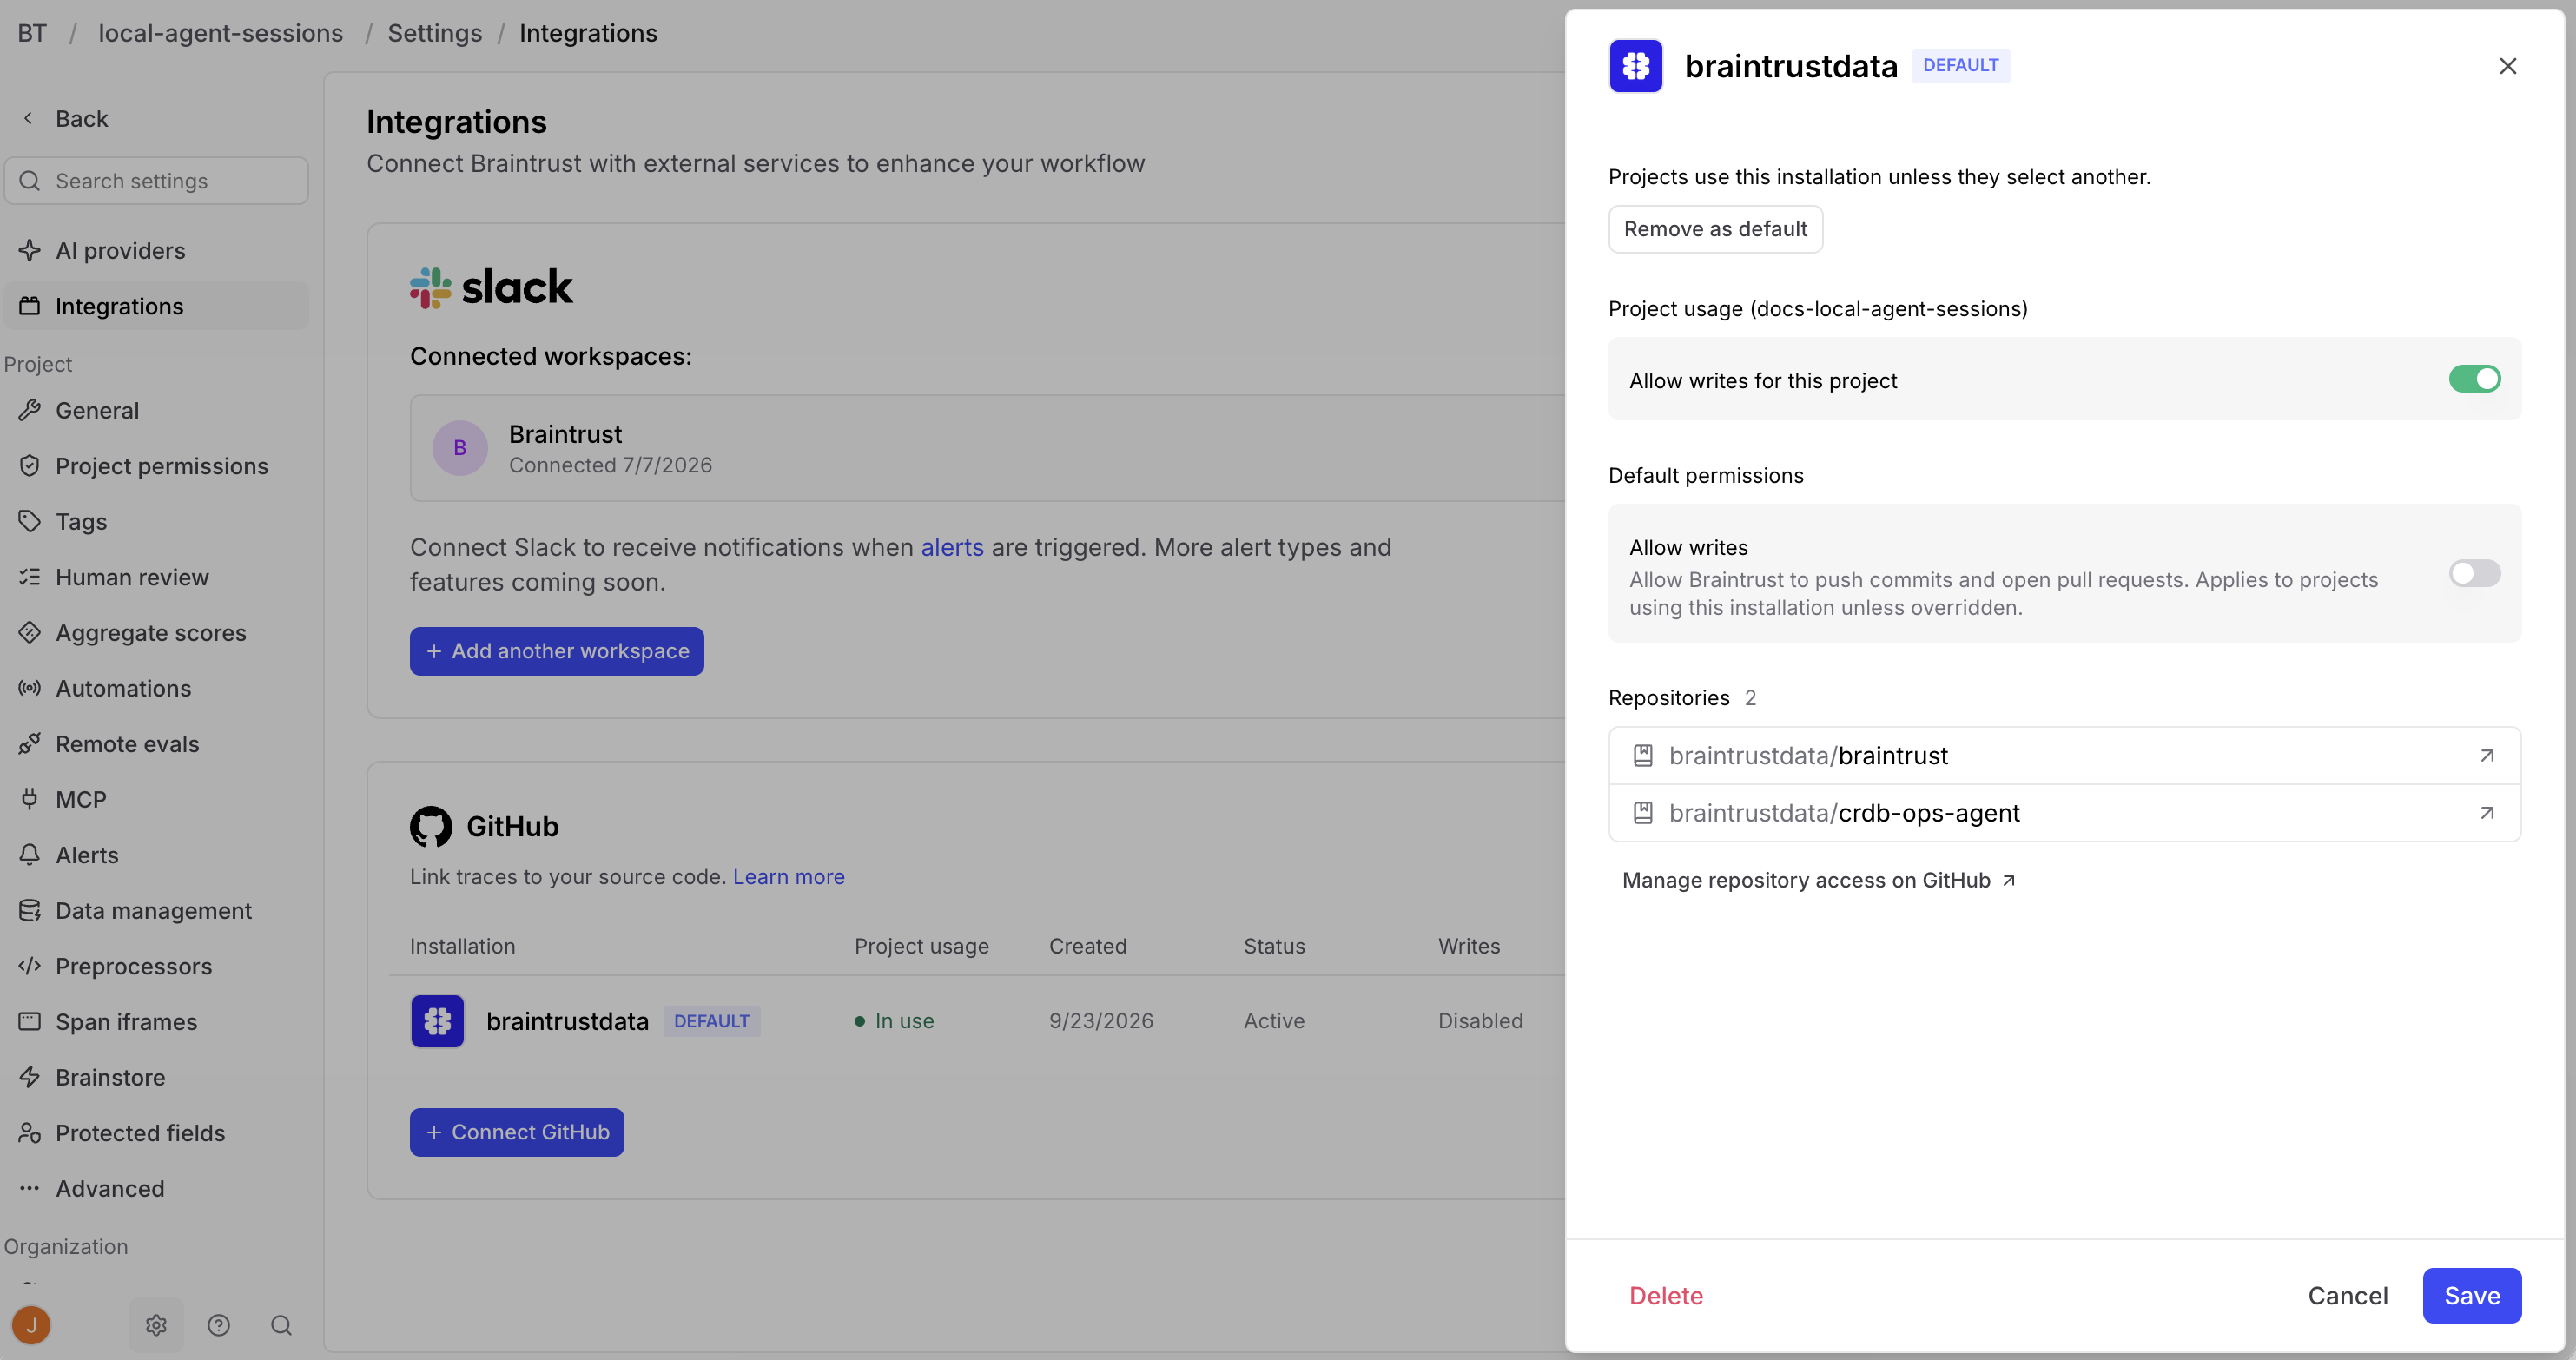Open MCP settings
Image resolution: width=2576 pixels, height=1360 pixels.
(x=156, y=800)
